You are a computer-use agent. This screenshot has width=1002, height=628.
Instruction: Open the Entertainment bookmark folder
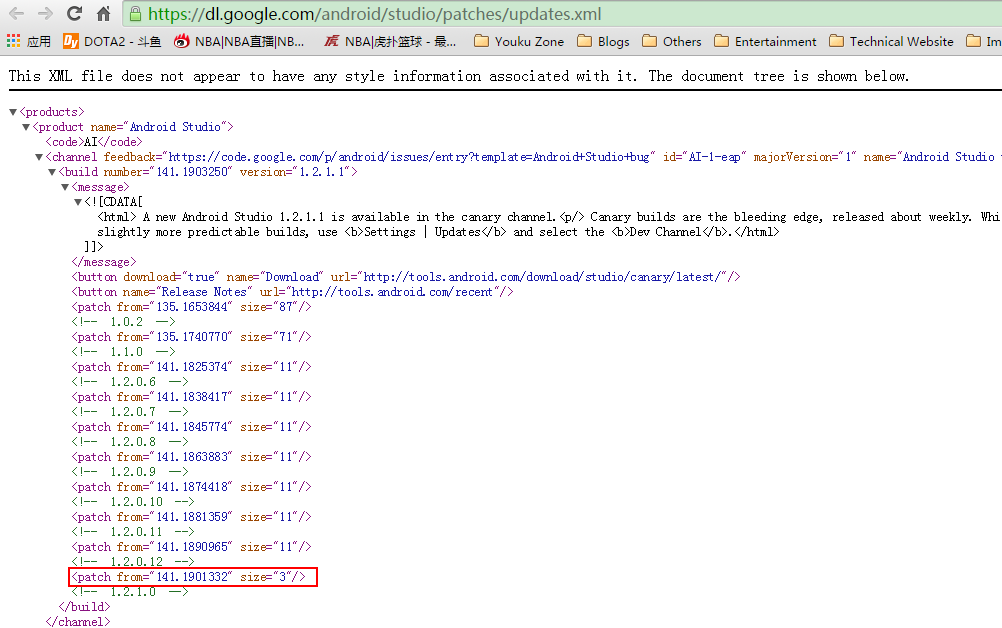(765, 41)
